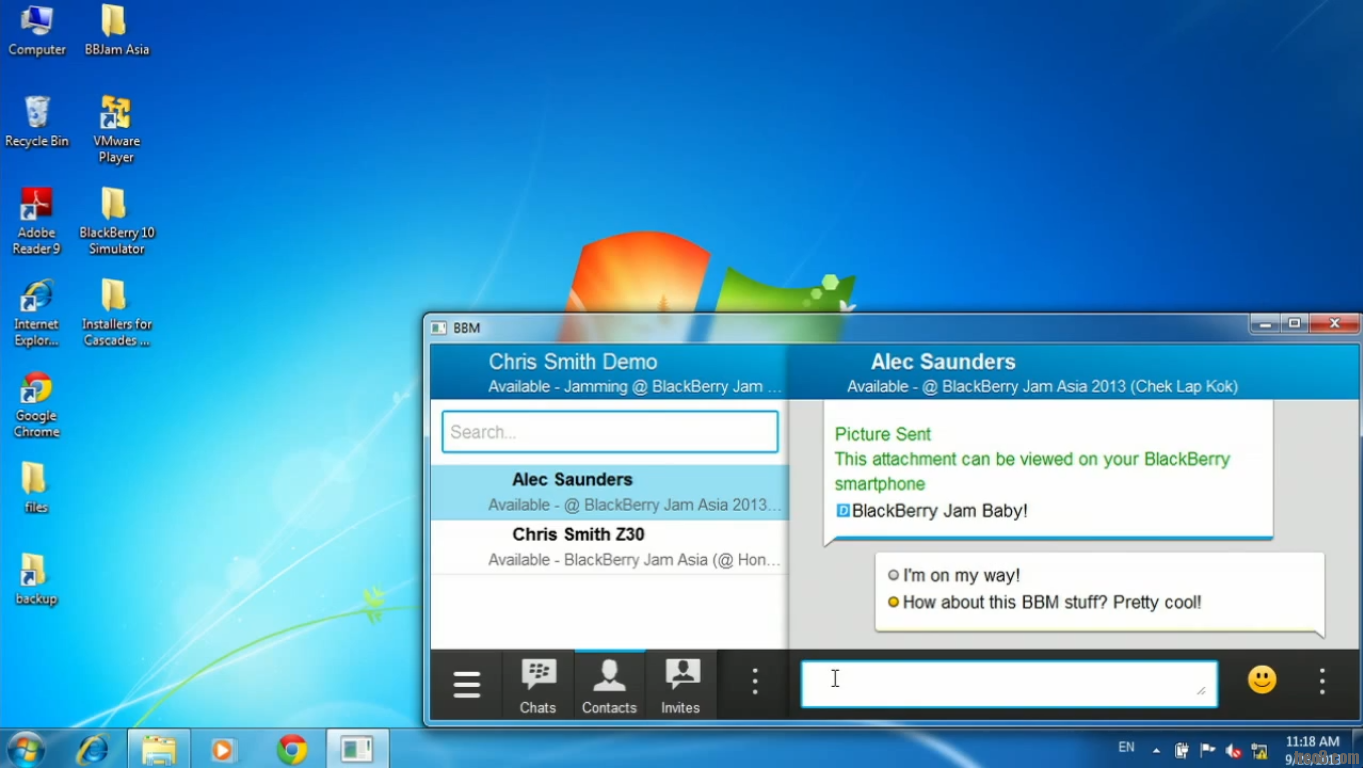Open chat overflow menu beside smiley
This screenshot has width=1363, height=768.
click(1322, 682)
